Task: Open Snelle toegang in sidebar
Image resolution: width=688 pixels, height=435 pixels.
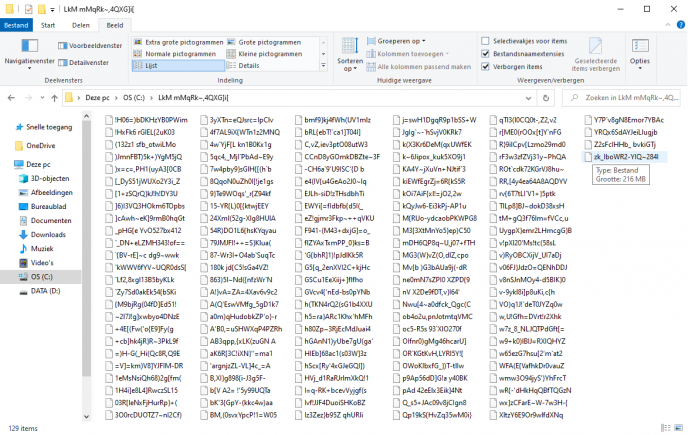Action: coord(44,127)
